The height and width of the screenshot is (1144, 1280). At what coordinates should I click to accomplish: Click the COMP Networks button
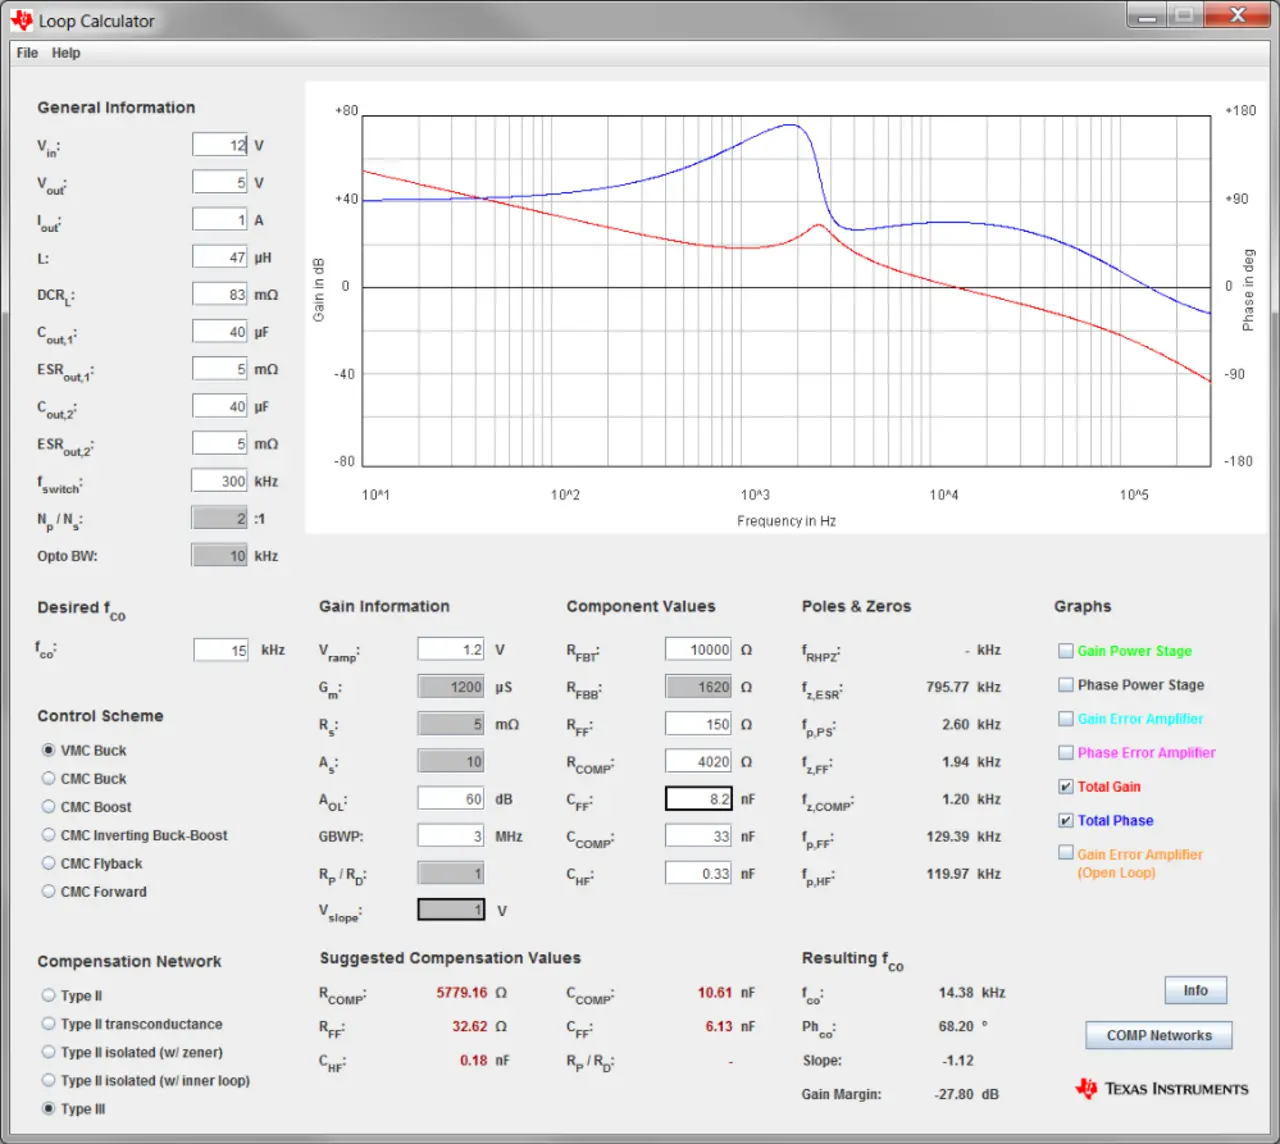1158,1036
